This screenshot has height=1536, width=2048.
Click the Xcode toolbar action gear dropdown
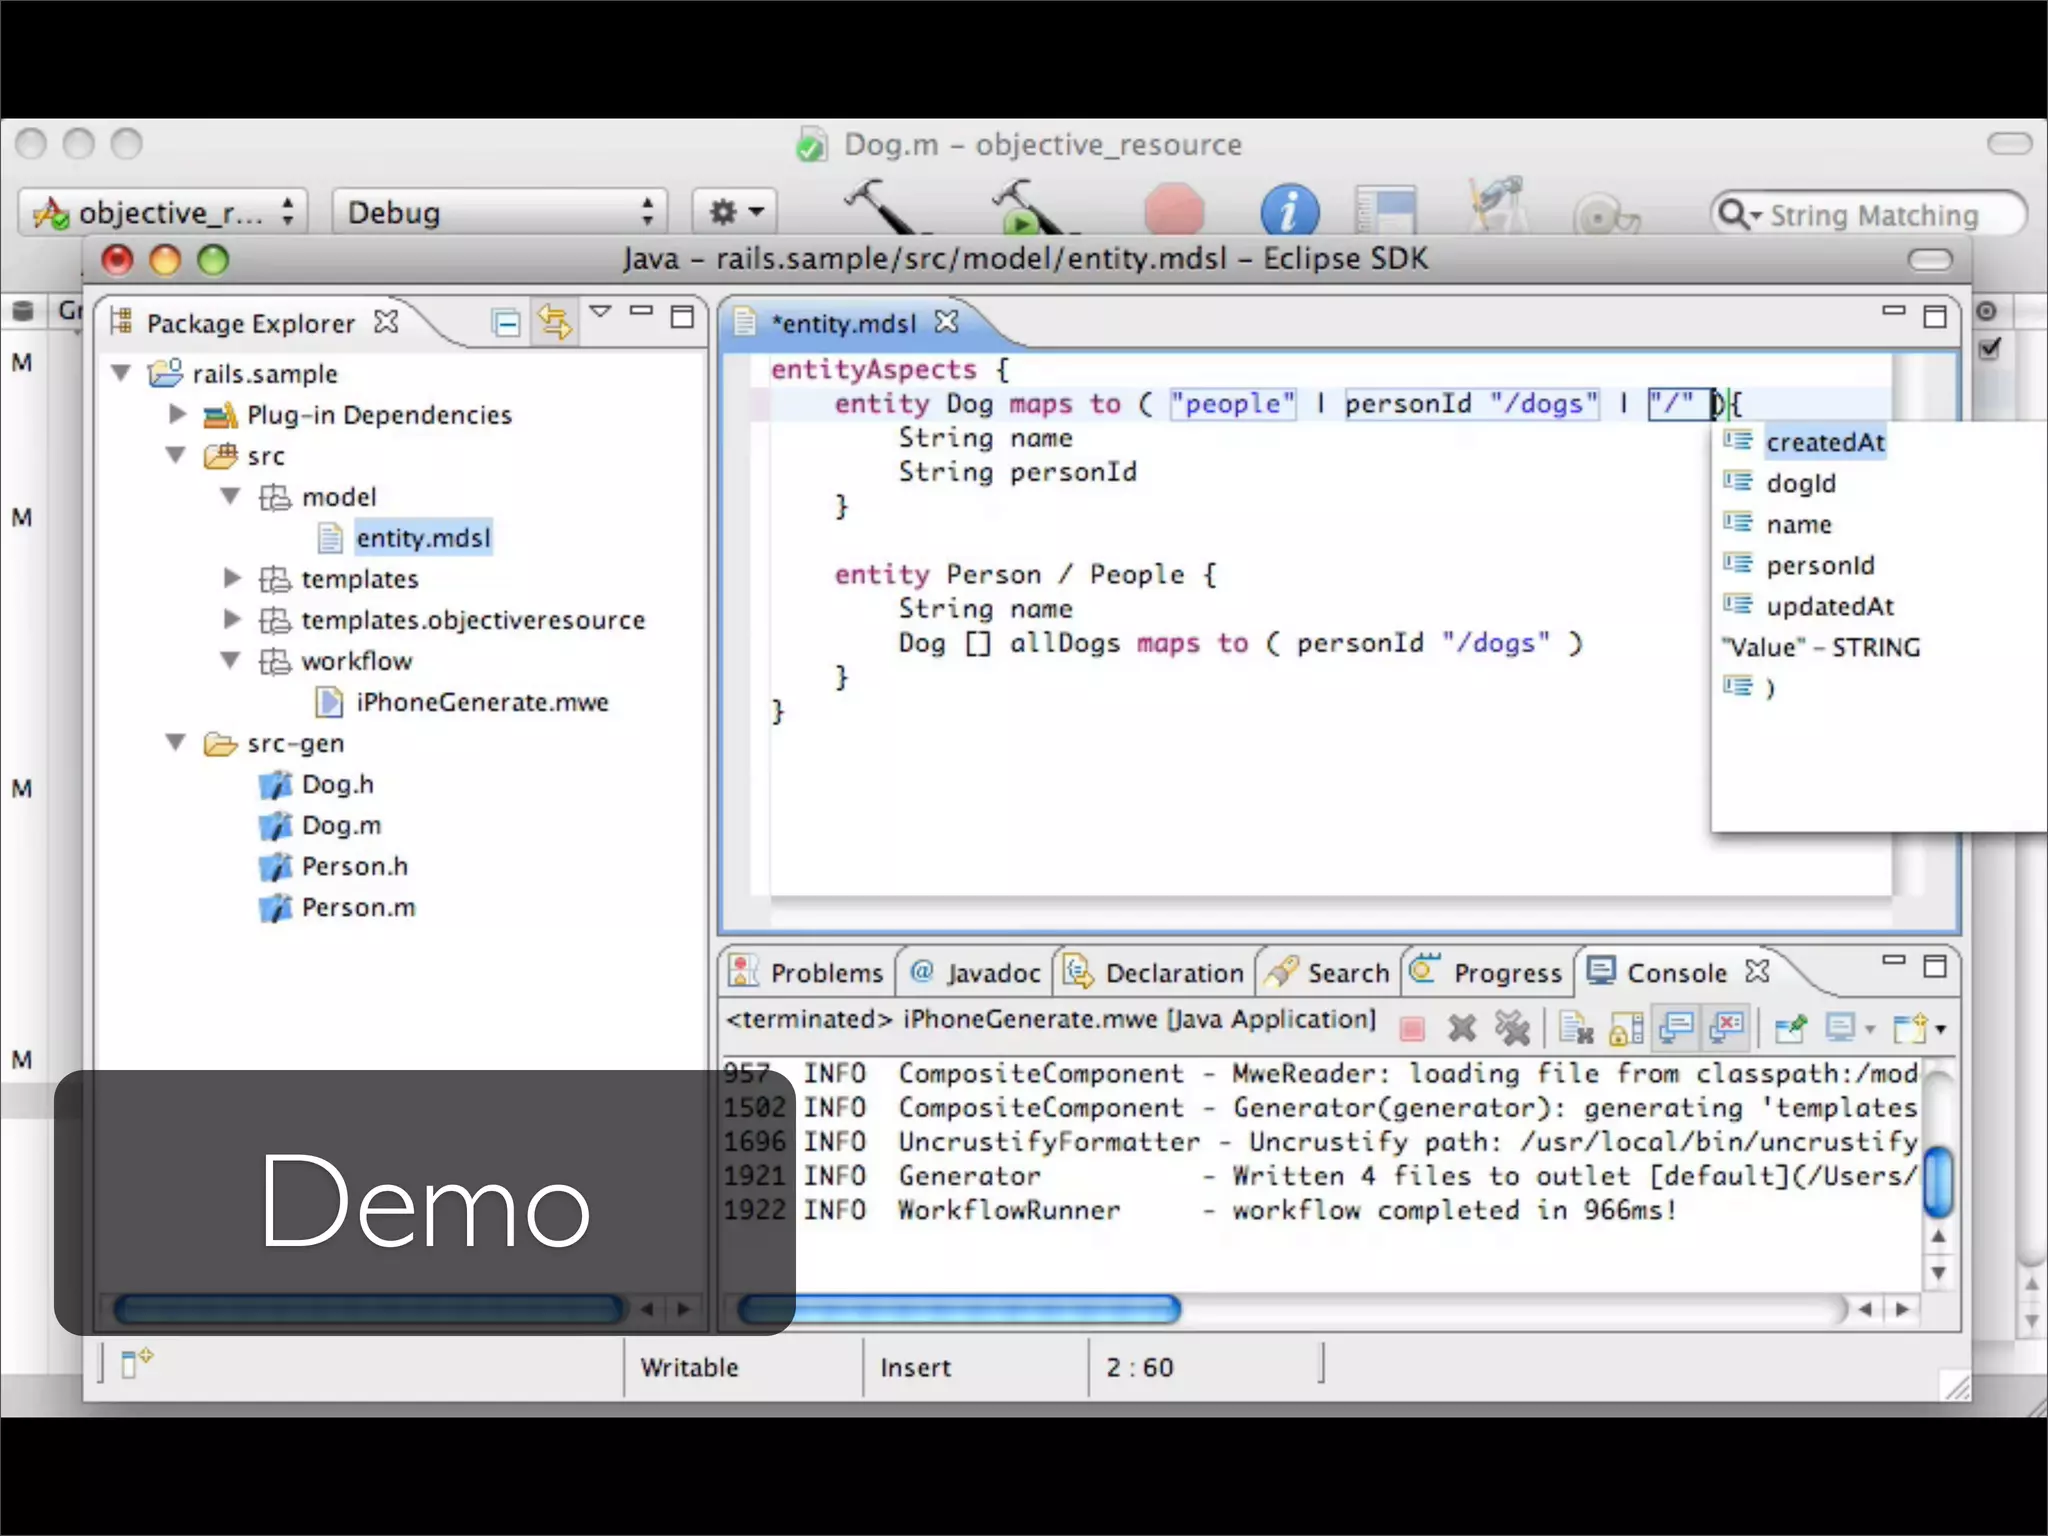click(735, 212)
